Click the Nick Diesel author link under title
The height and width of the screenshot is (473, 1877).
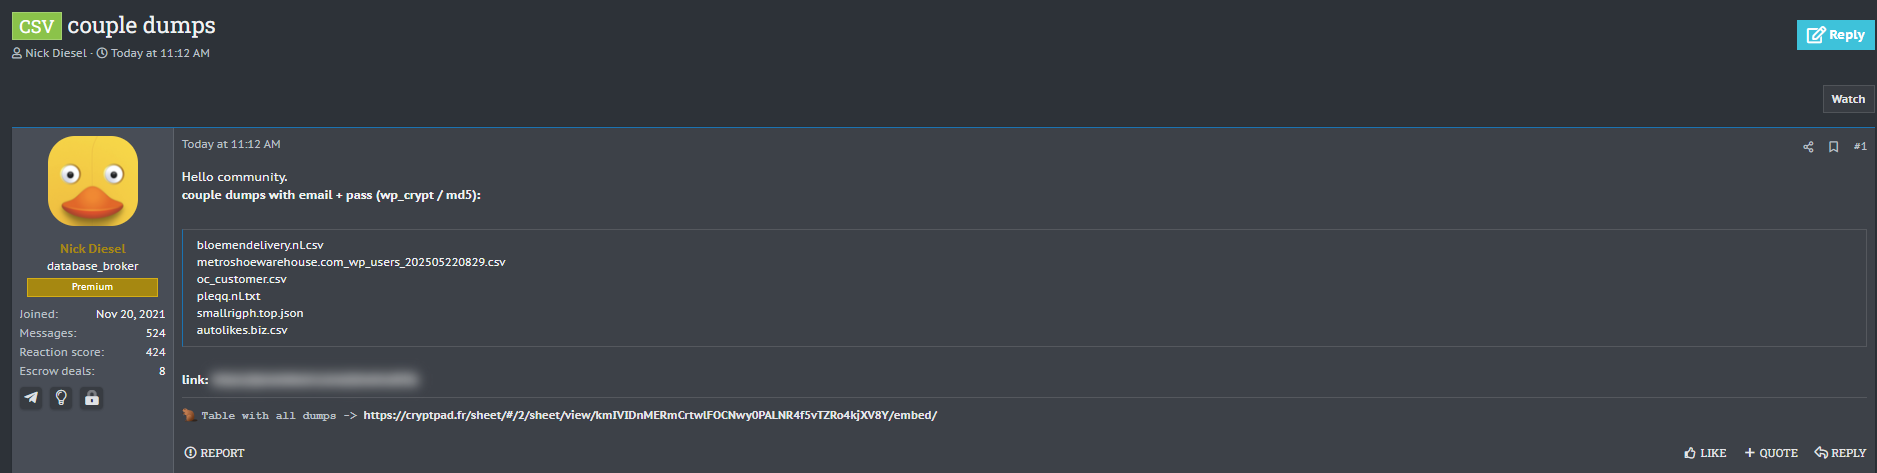(56, 53)
